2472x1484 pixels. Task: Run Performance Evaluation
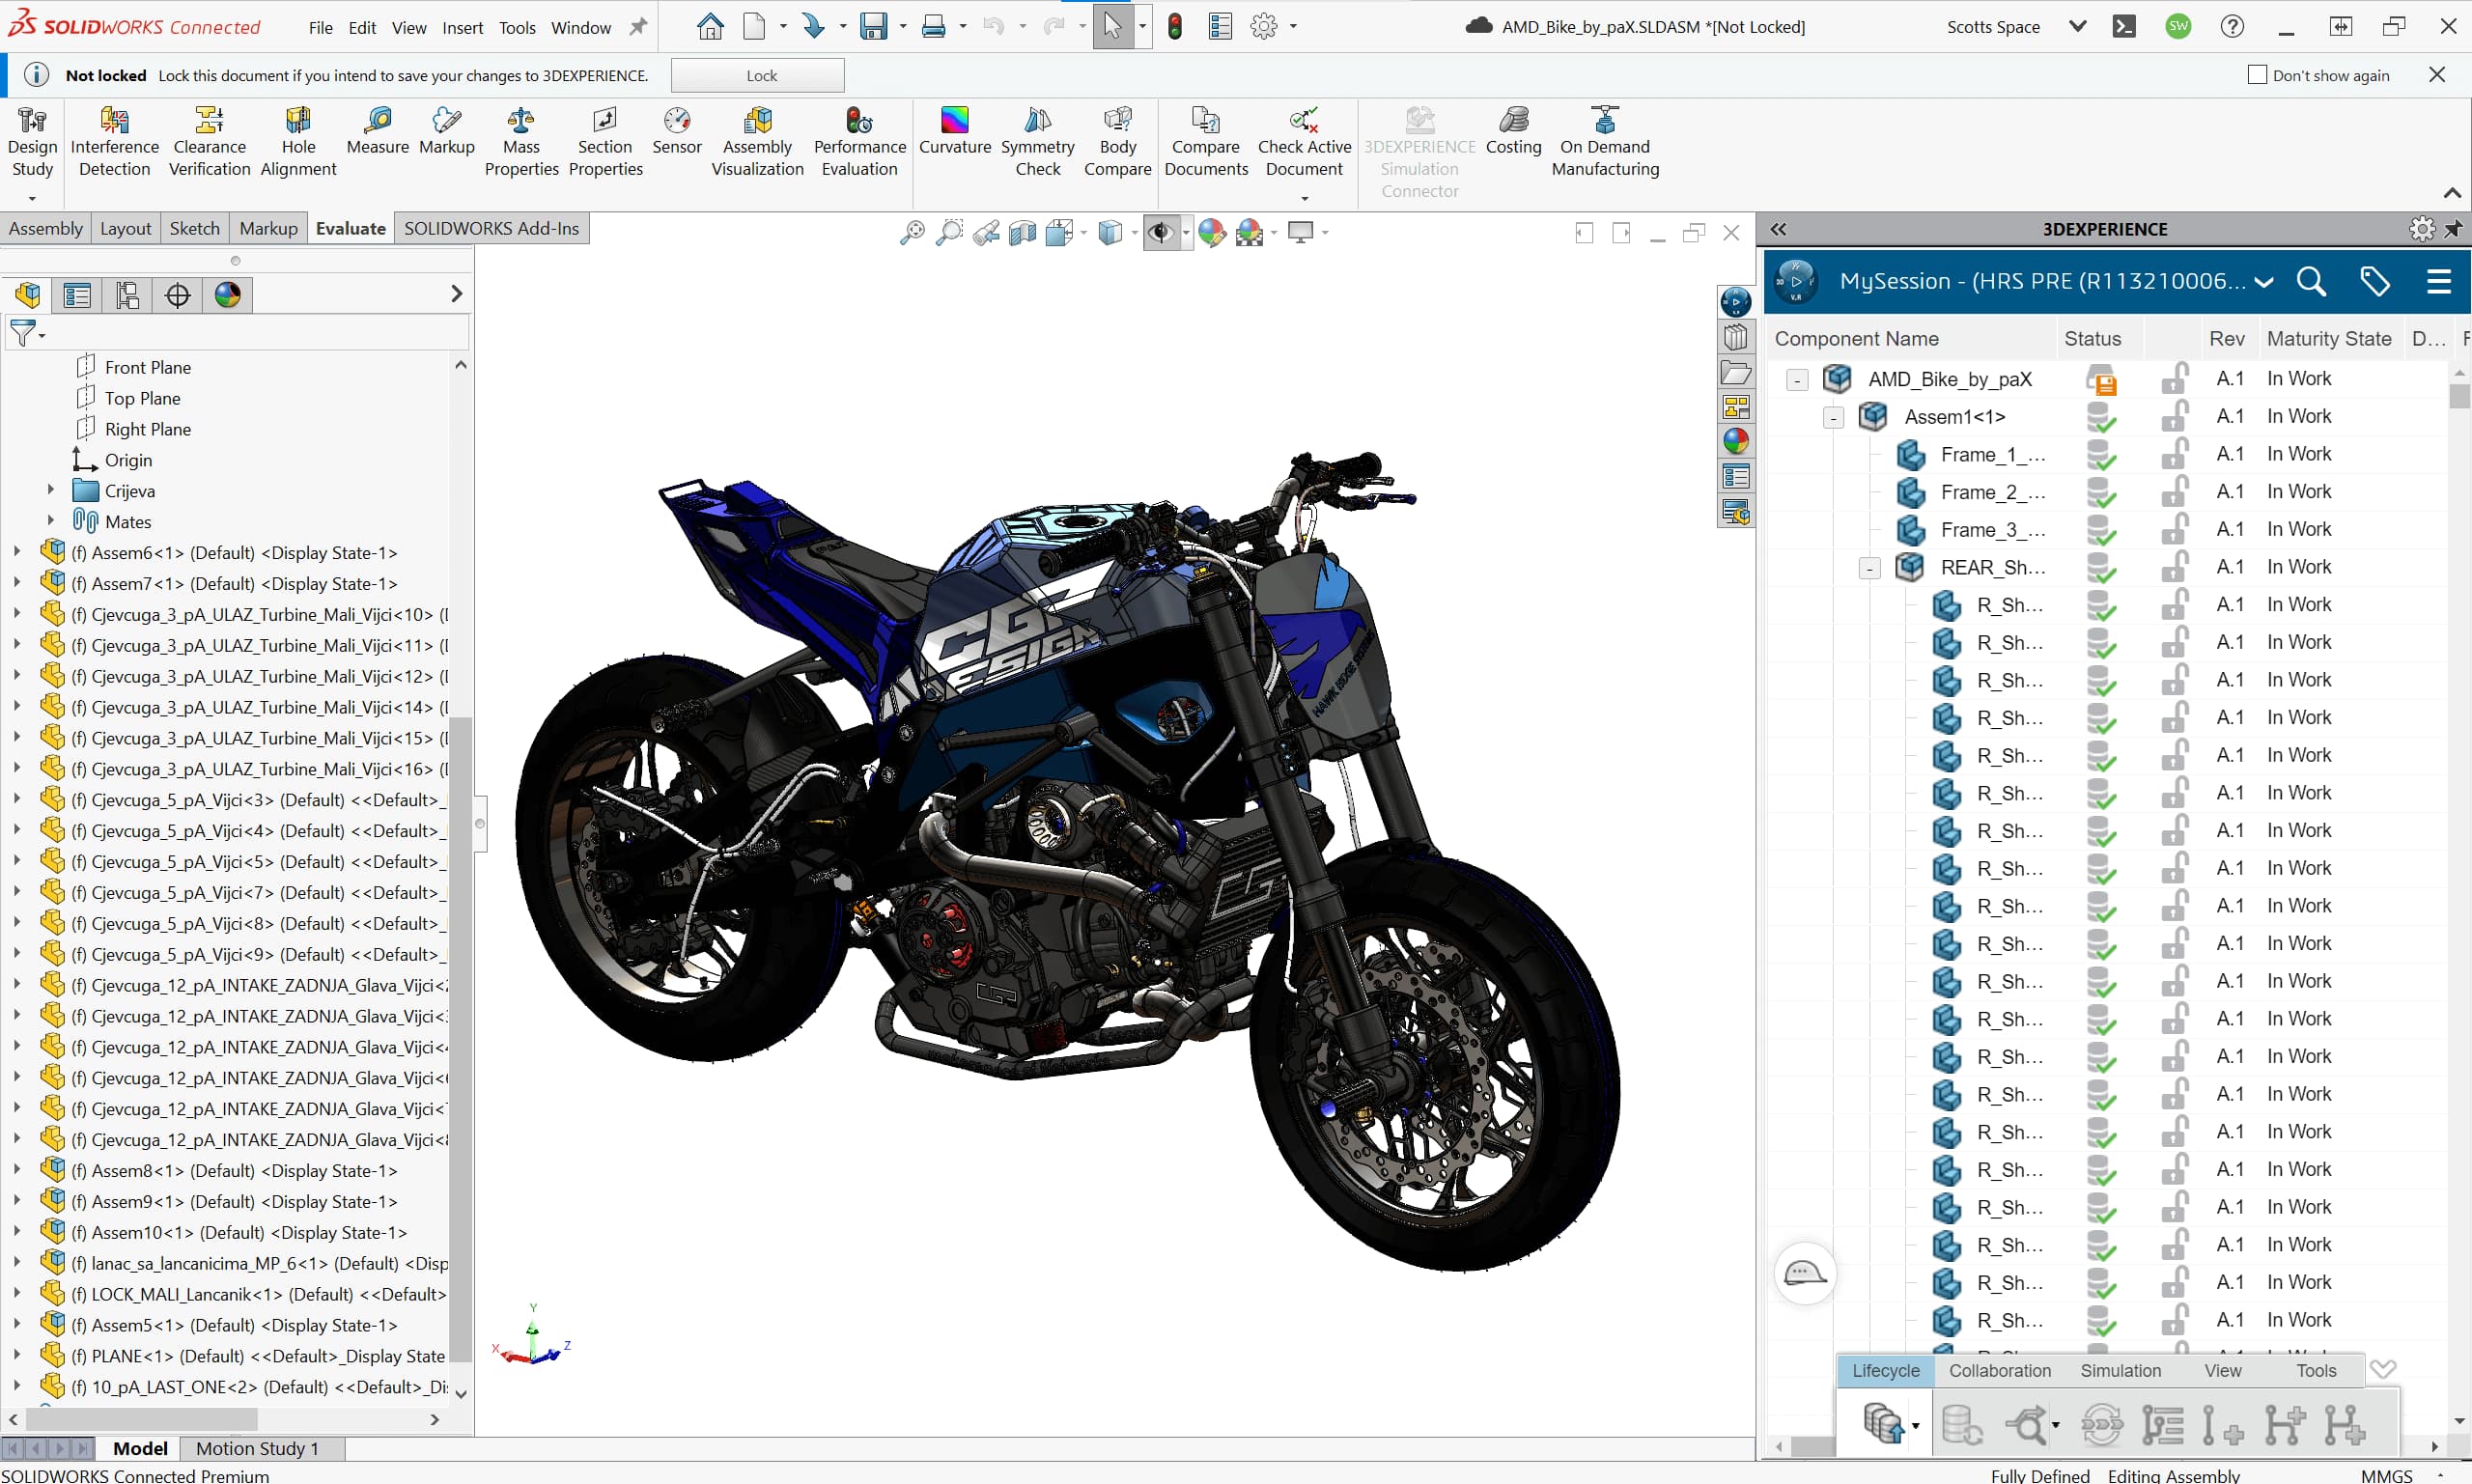coord(859,142)
